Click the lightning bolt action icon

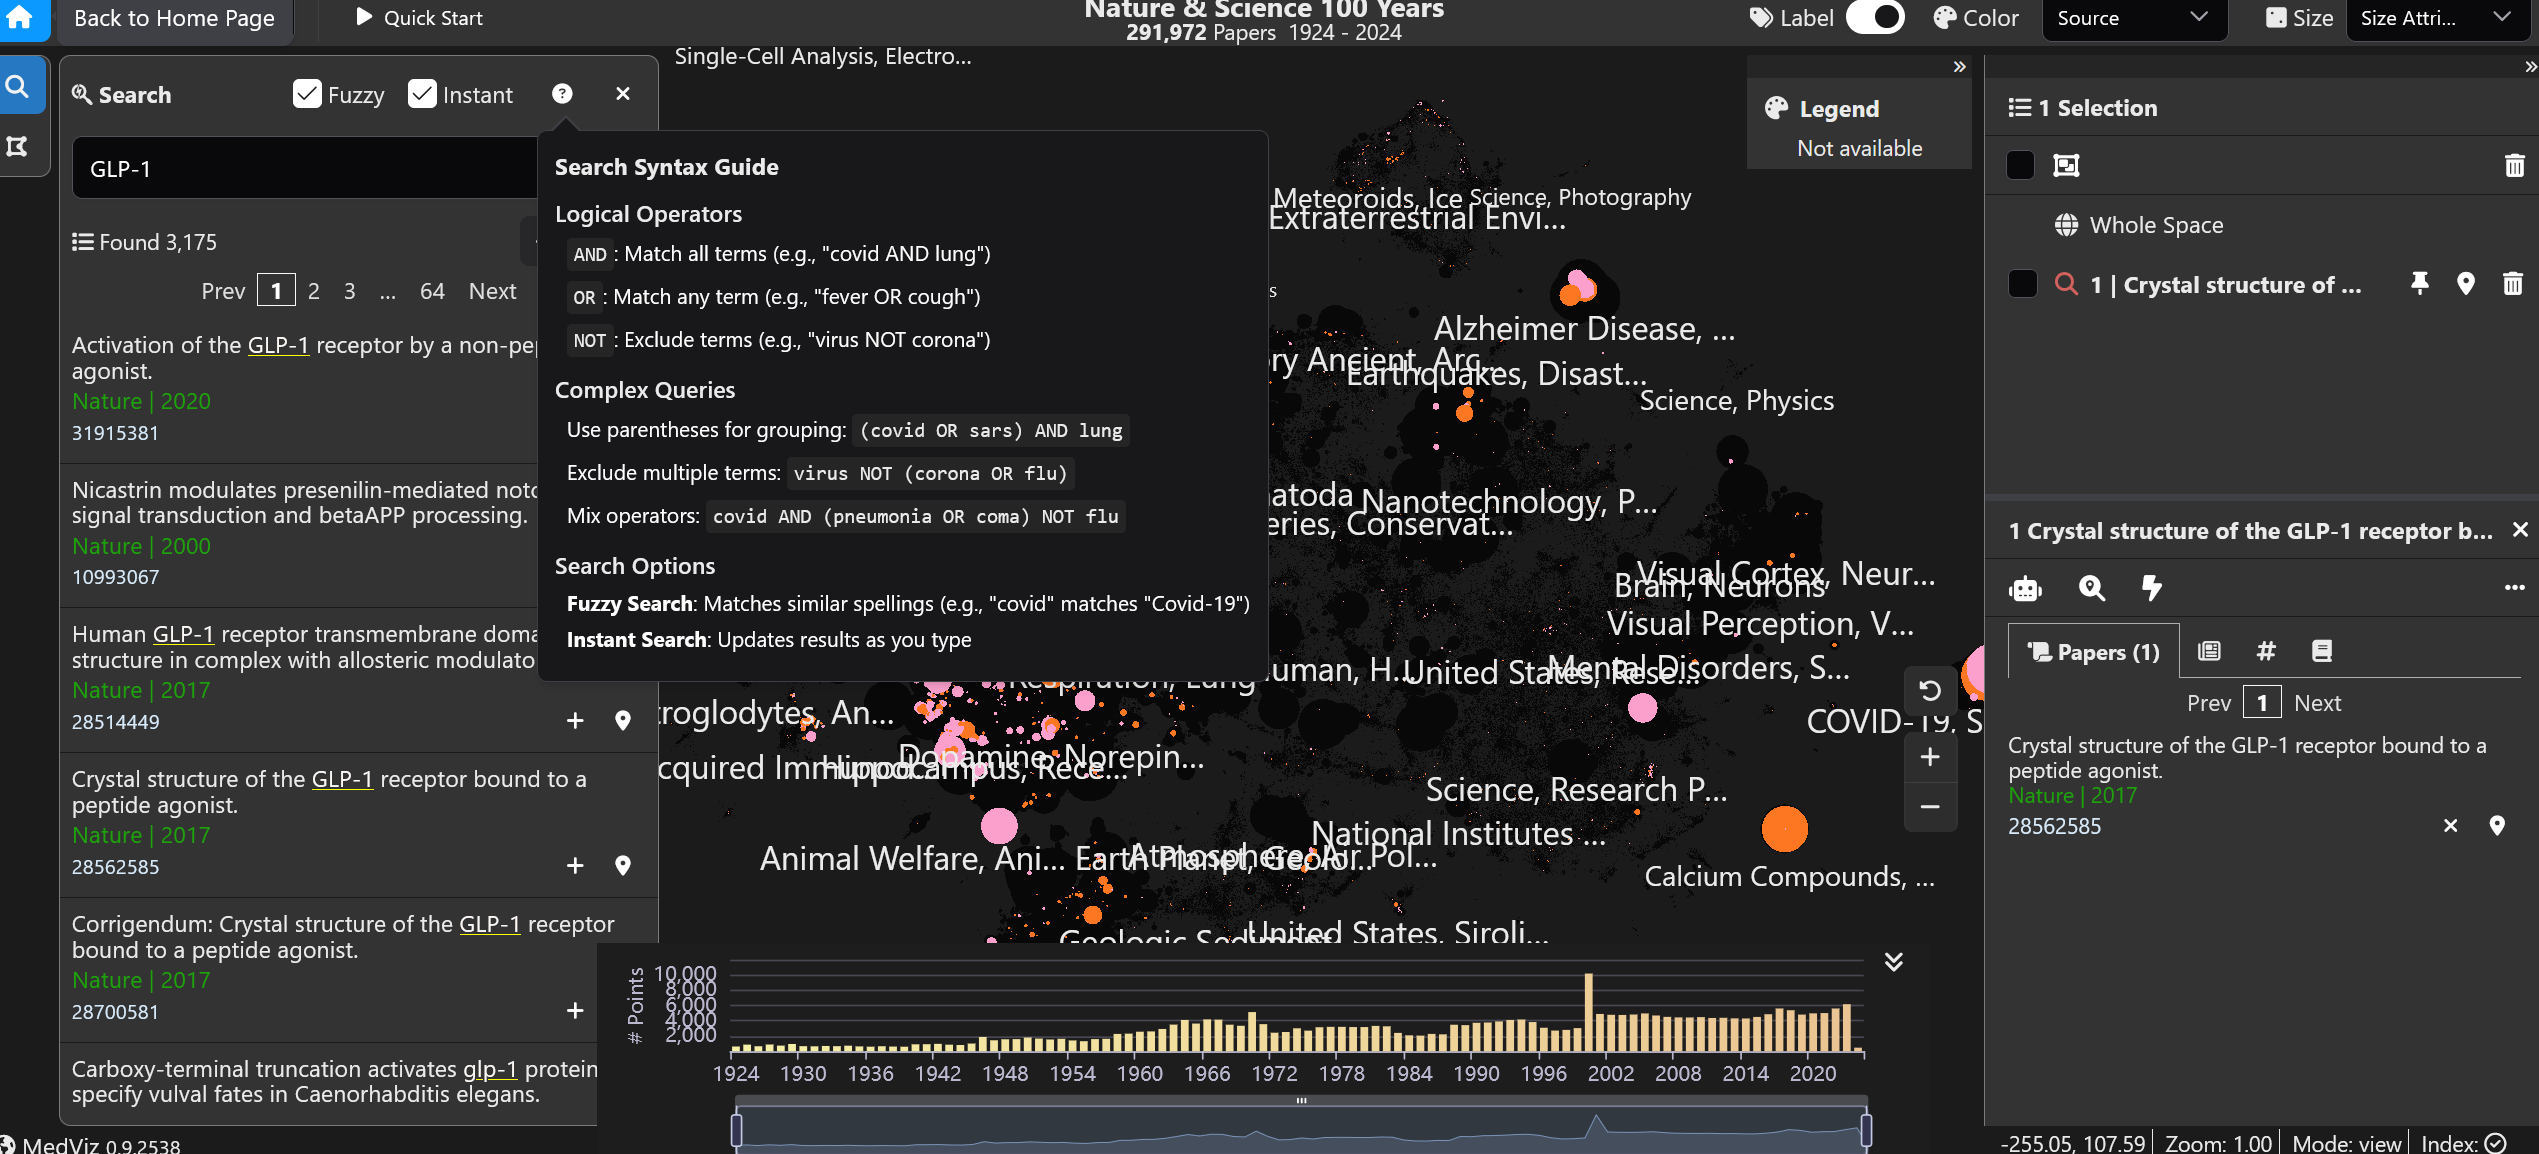point(2151,588)
